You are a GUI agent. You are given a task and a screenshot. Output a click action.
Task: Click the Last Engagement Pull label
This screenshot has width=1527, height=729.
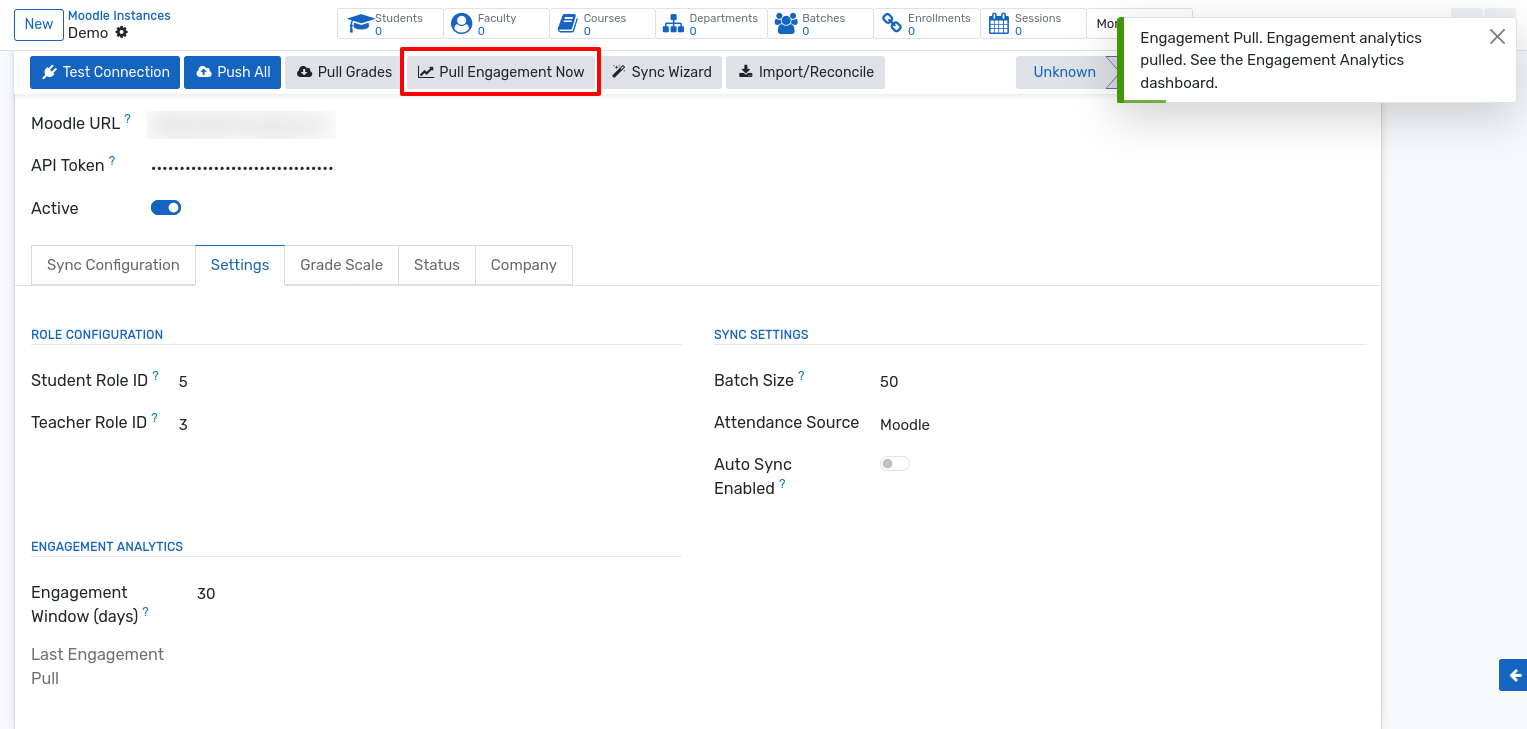pyautogui.click(x=97, y=666)
